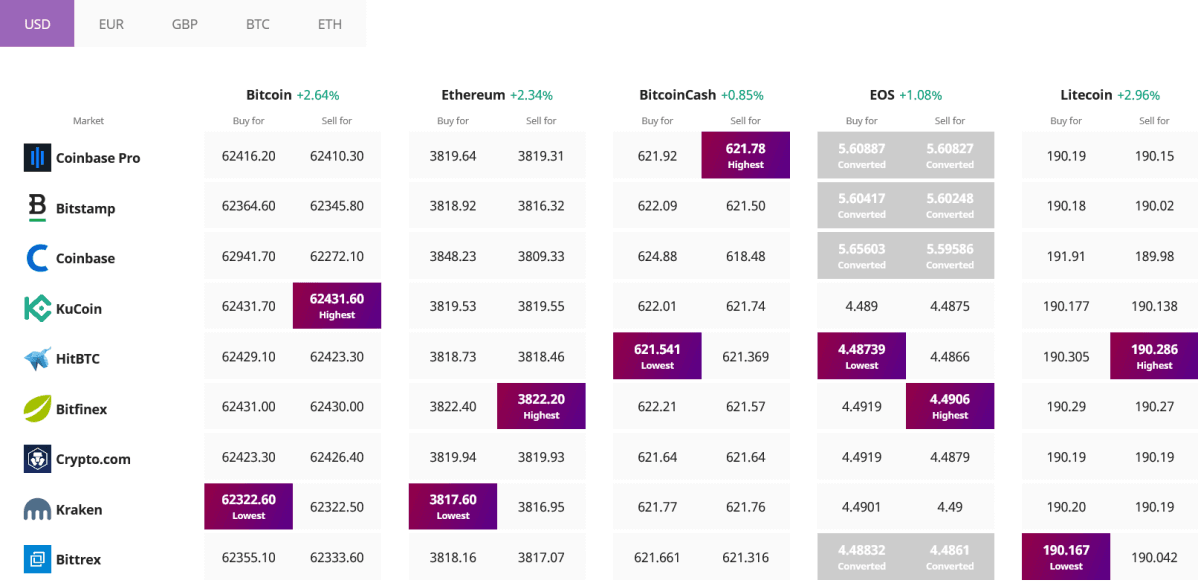Click the HitBTC logo icon

coord(37,358)
